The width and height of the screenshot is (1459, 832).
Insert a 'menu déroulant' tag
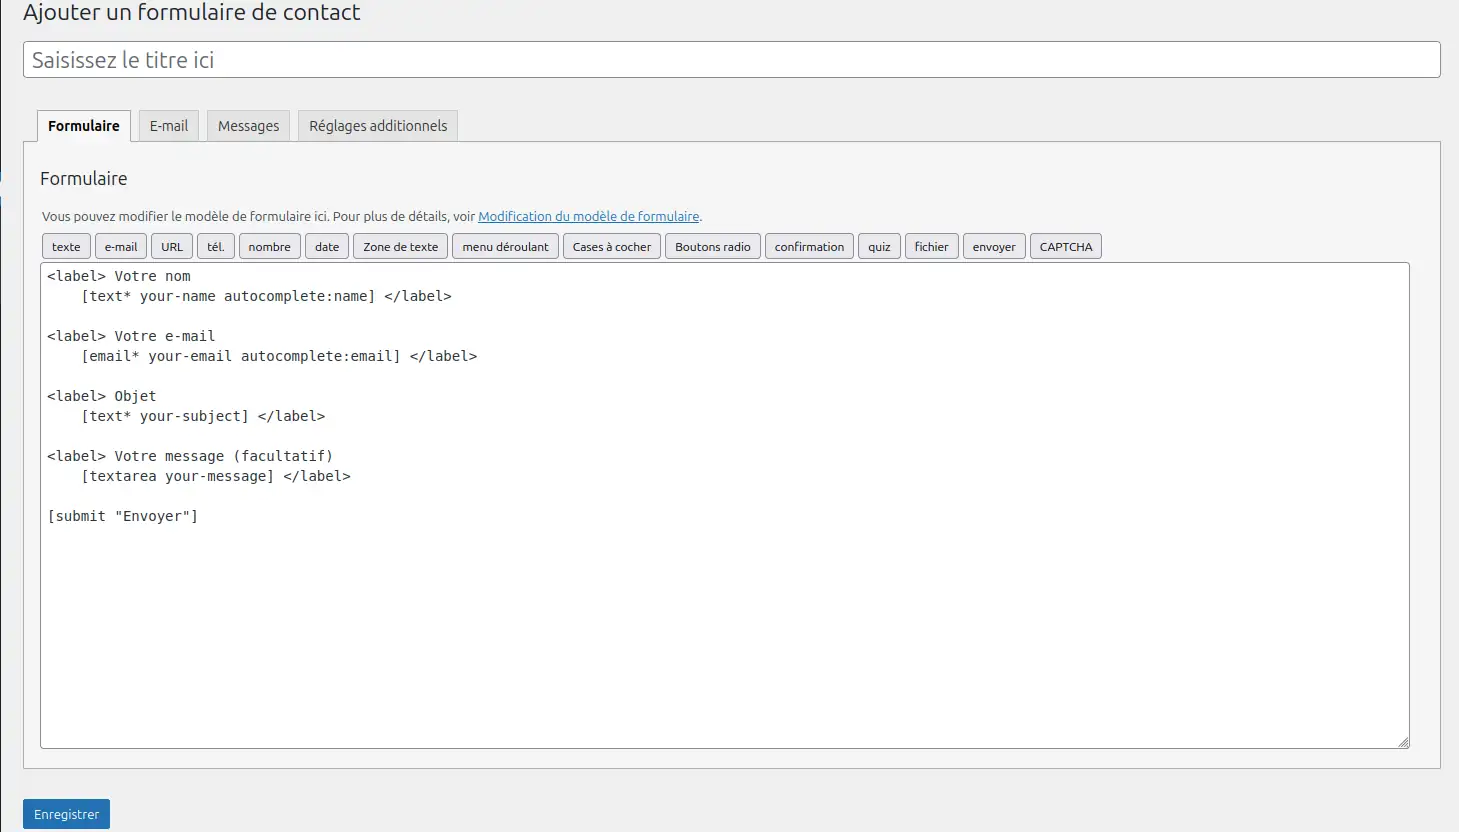click(505, 247)
